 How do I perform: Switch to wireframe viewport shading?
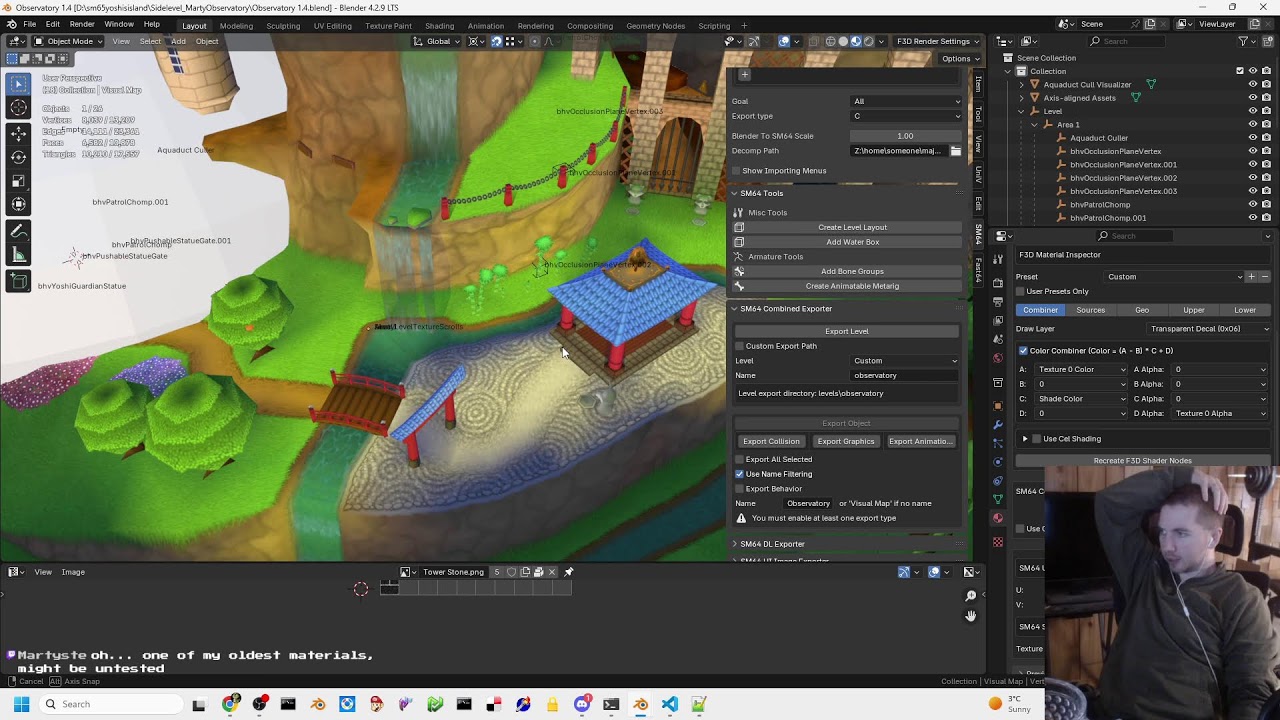point(830,41)
